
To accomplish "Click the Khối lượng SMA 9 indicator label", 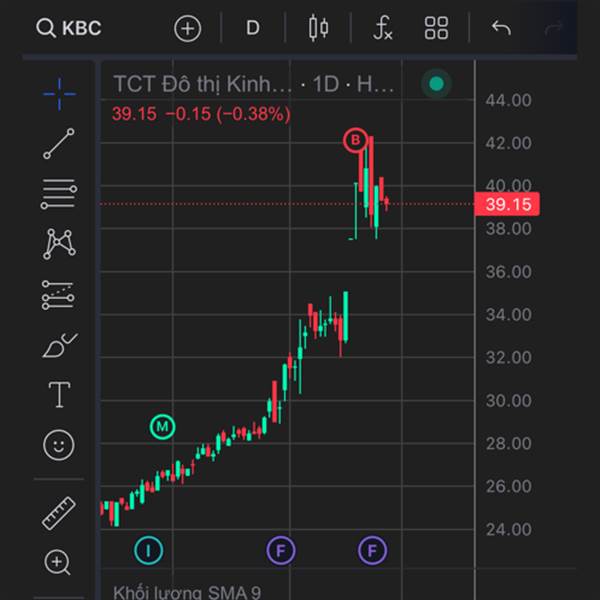I will (187, 592).
